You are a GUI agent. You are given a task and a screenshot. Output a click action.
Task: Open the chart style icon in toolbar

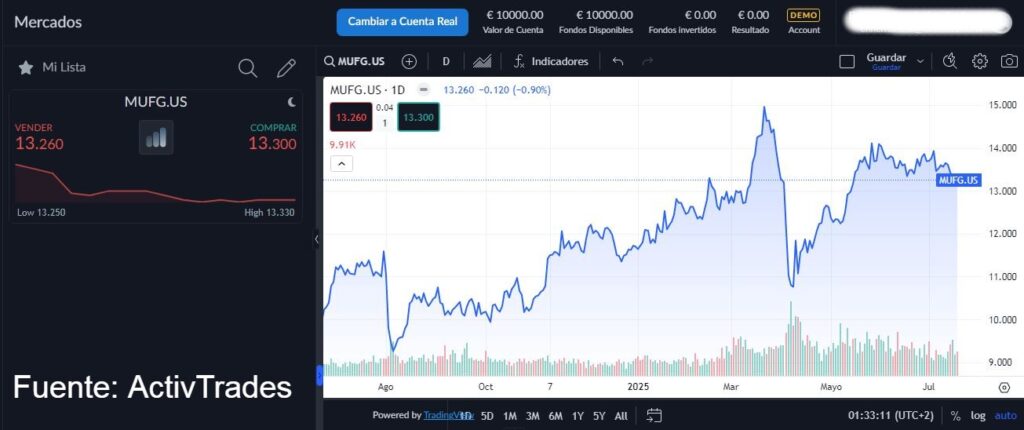(x=482, y=61)
